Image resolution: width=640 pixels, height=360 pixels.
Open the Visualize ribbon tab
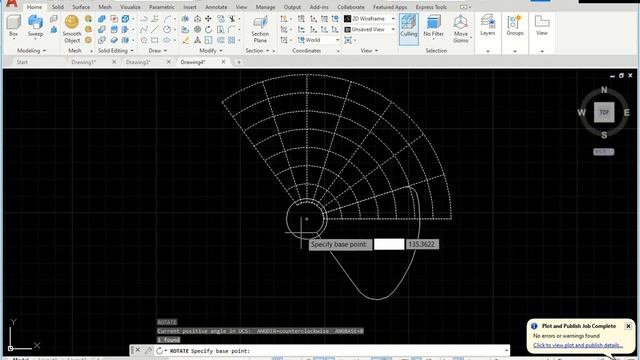pyautogui.click(x=130, y=7)
